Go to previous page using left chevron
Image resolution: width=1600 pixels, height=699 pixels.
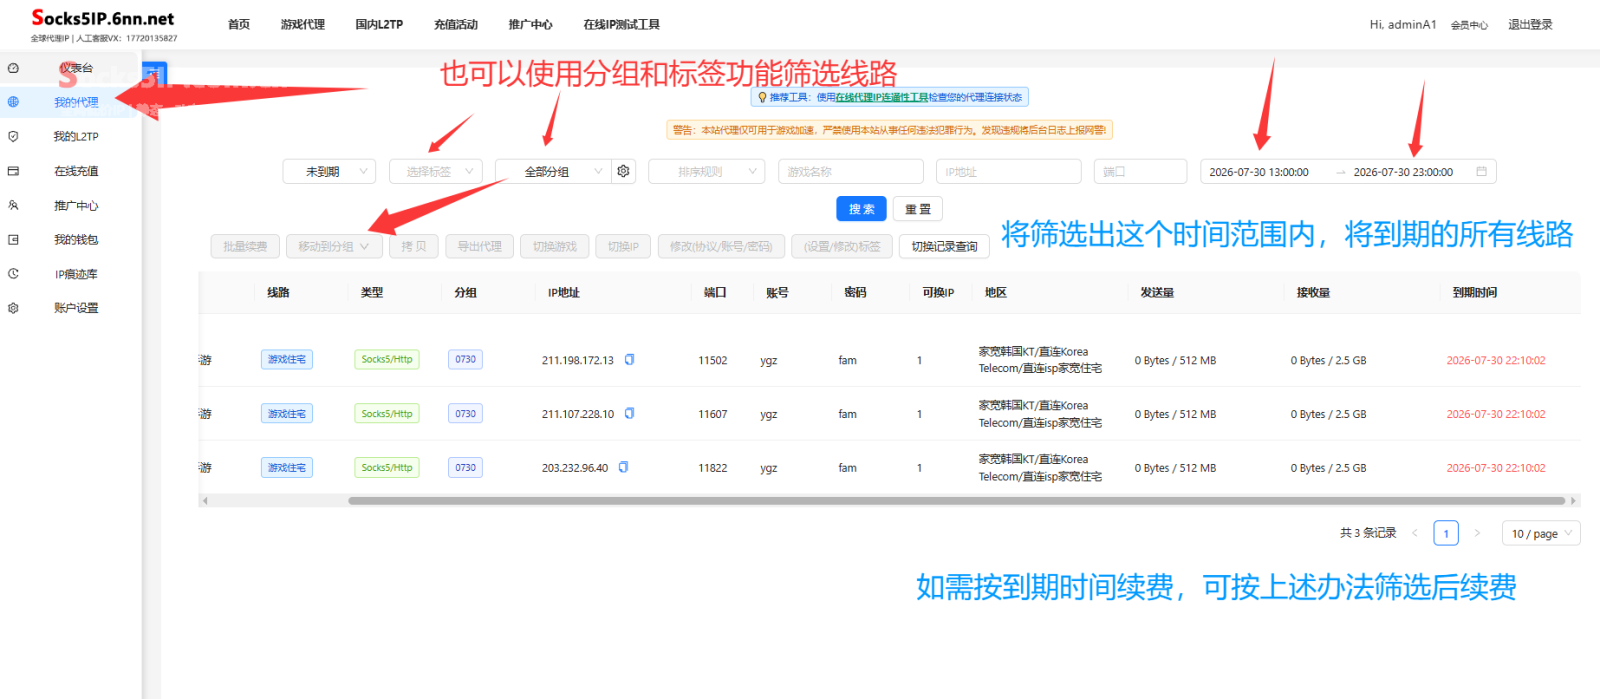pos(1414,533)
